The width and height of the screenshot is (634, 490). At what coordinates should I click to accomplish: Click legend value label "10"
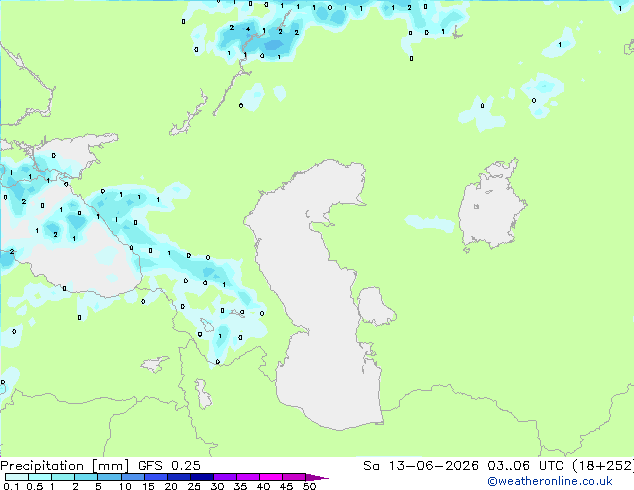125,486
